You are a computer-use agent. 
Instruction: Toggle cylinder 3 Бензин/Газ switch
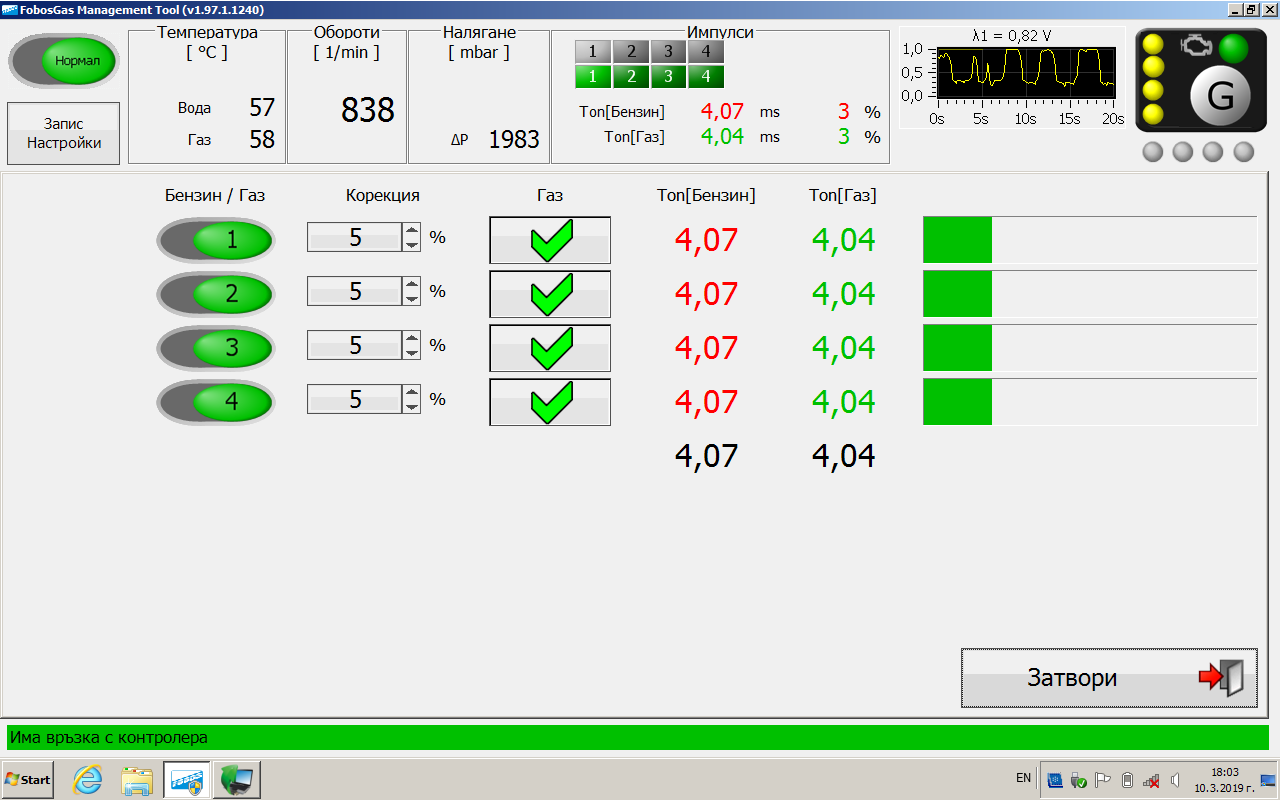coord(215,348)
